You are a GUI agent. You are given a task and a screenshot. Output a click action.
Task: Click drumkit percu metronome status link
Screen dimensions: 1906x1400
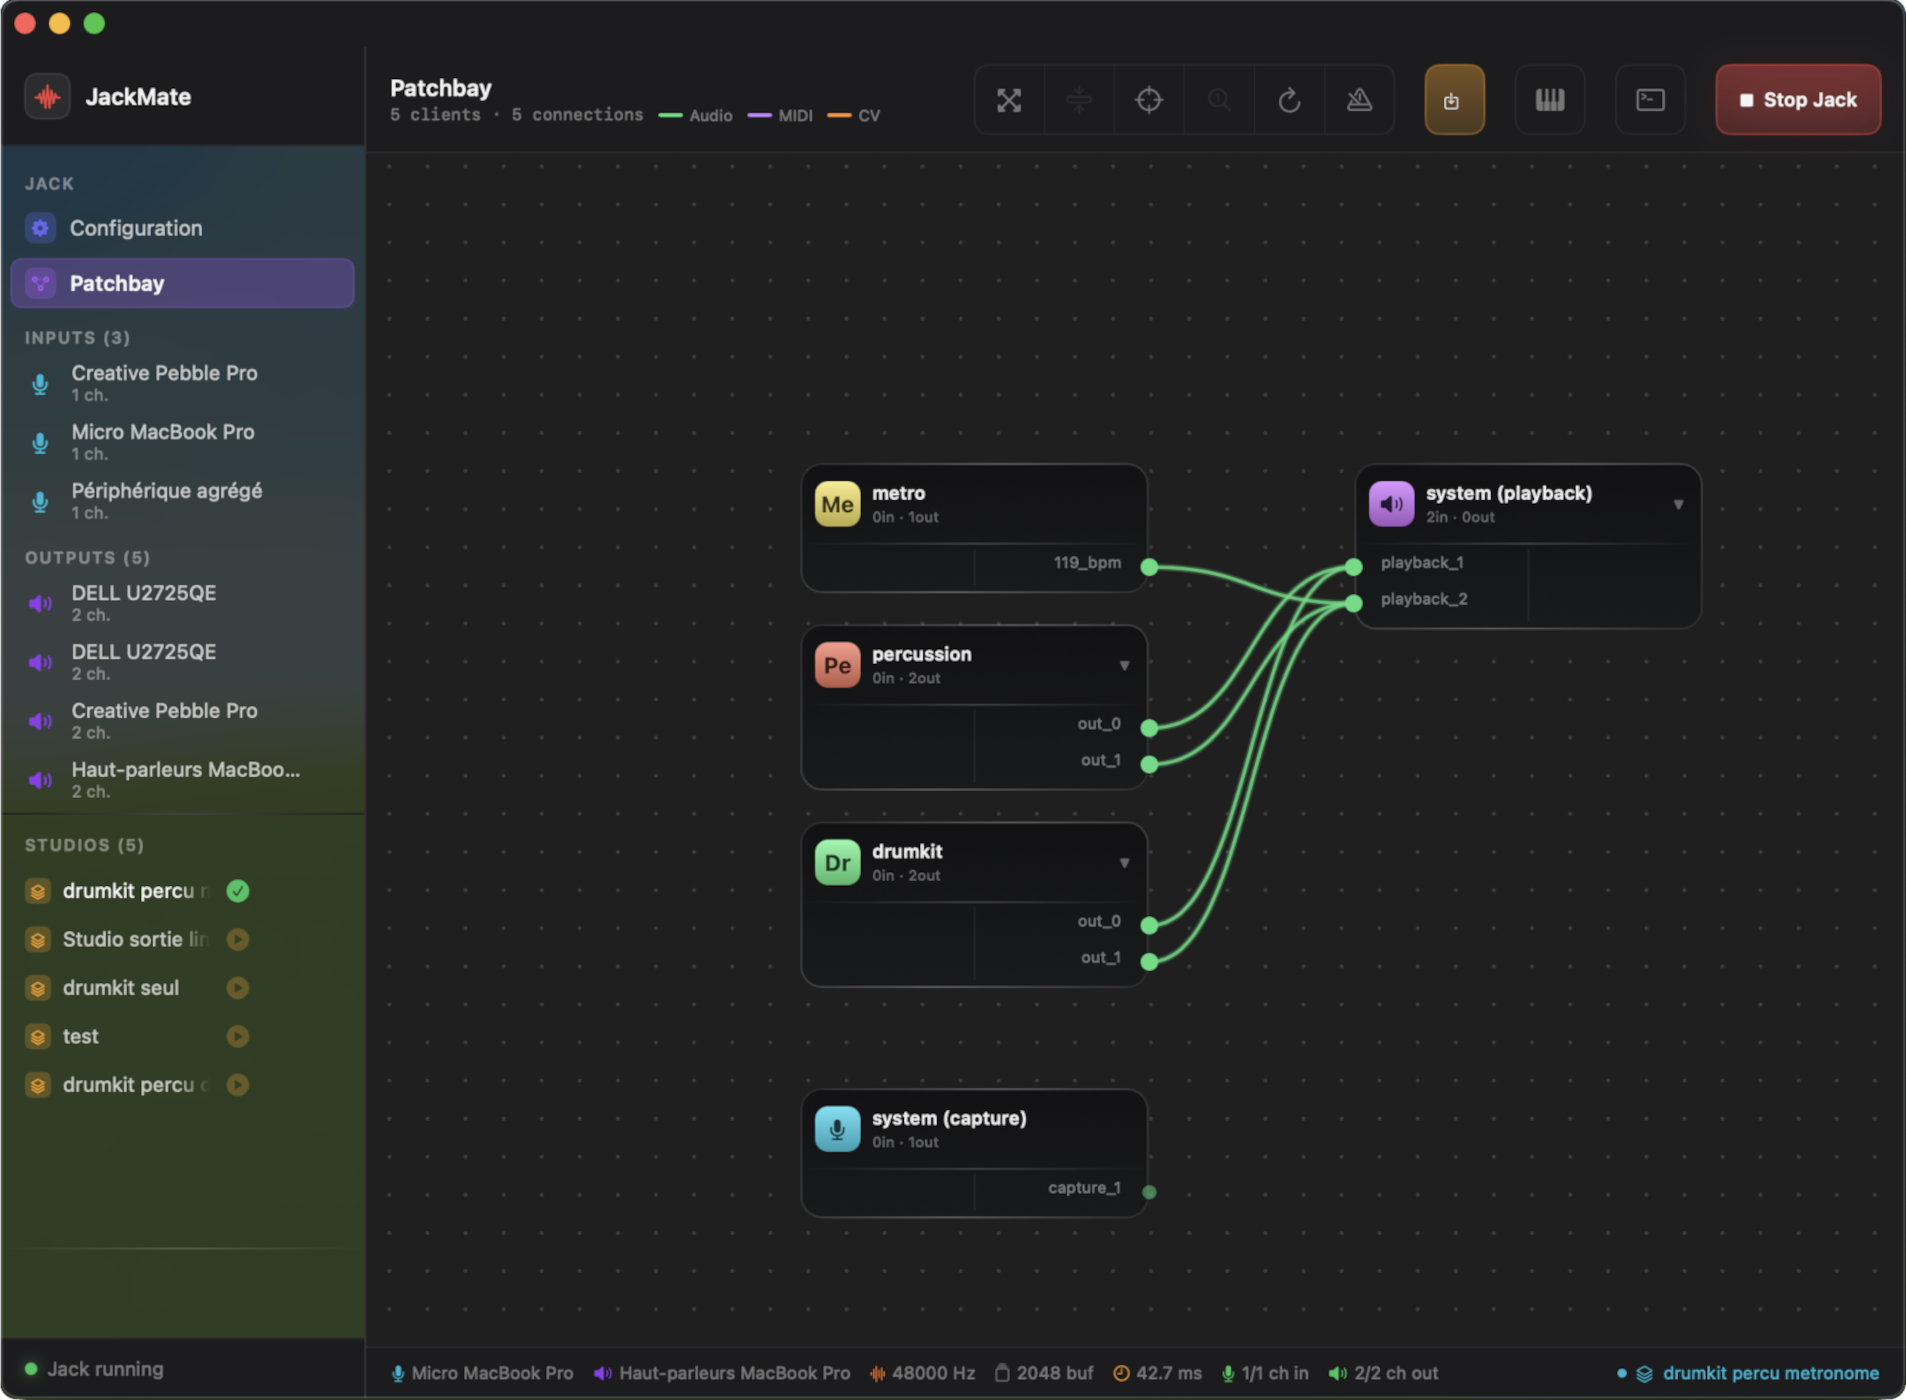coord(1769,1373)
